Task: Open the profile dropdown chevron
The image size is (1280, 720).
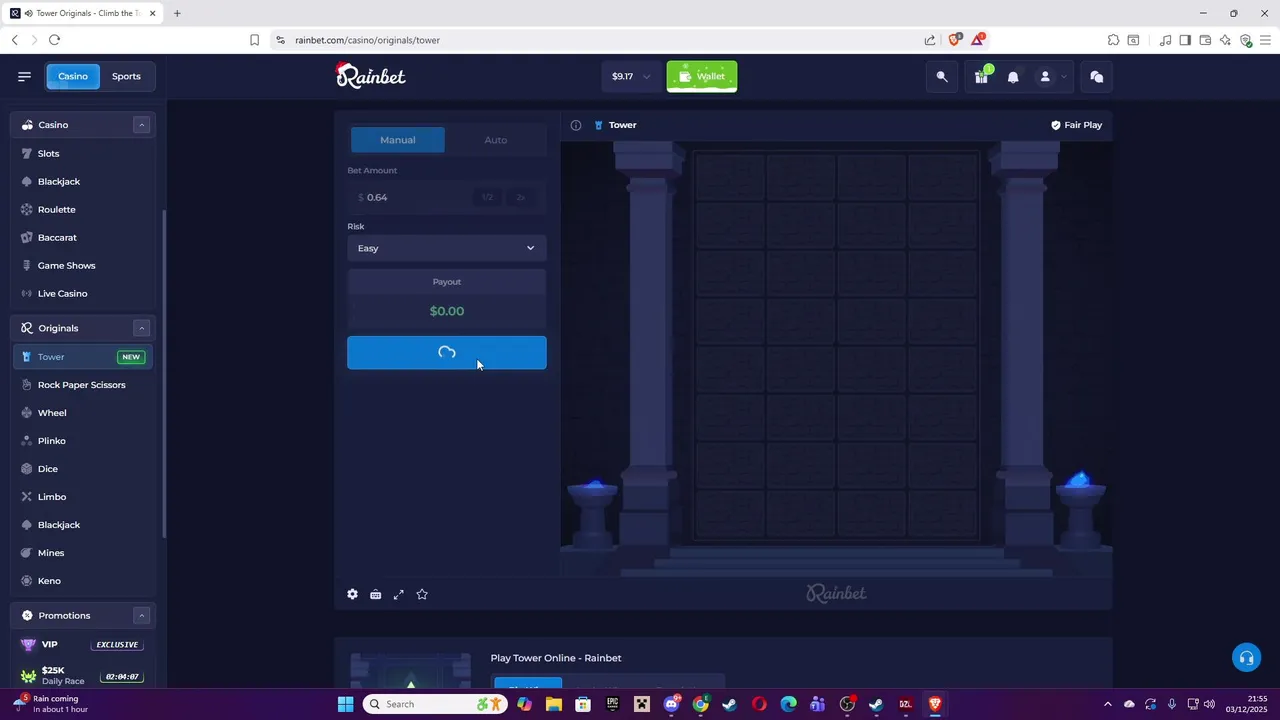Action: [x=1064, y=77]
